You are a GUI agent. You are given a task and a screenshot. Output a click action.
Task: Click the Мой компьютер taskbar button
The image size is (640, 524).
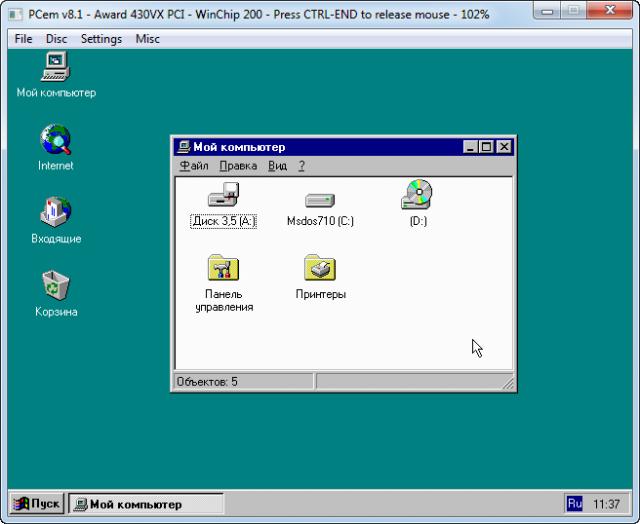coord(146,504)
